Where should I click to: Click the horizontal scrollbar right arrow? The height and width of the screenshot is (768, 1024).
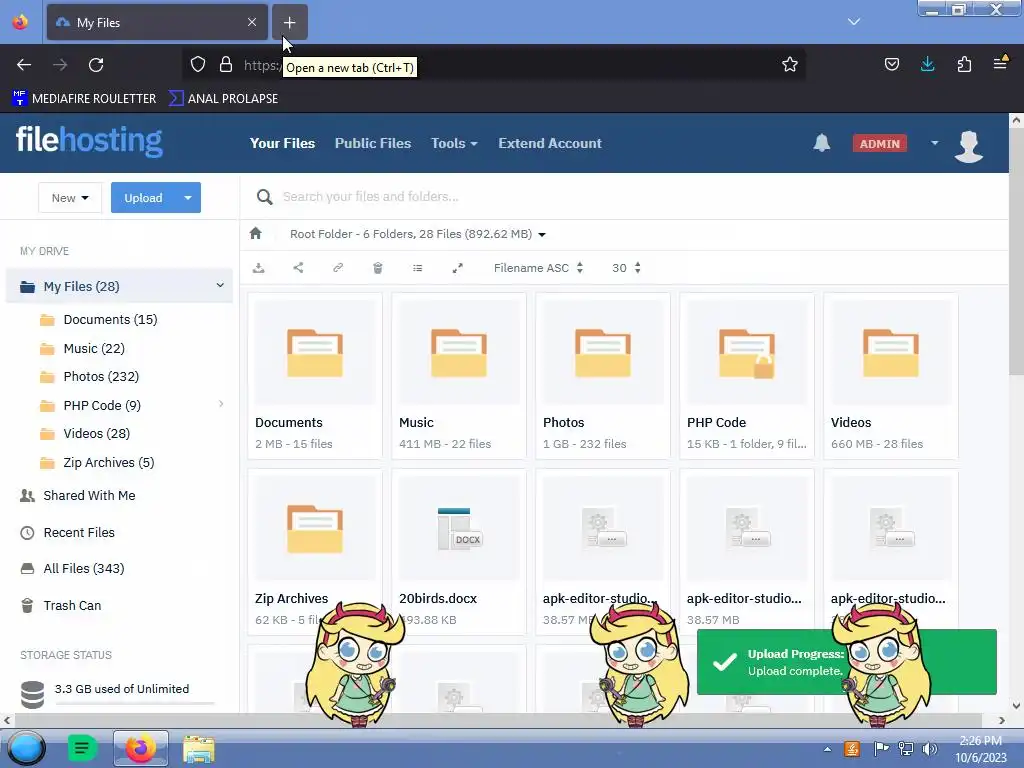click(1002, 720)
